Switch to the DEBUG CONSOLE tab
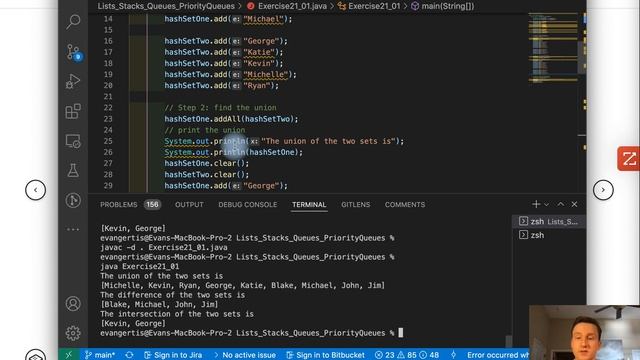This screenshot has width=640, height=360. pyautogui.click(x=247, y=204)
